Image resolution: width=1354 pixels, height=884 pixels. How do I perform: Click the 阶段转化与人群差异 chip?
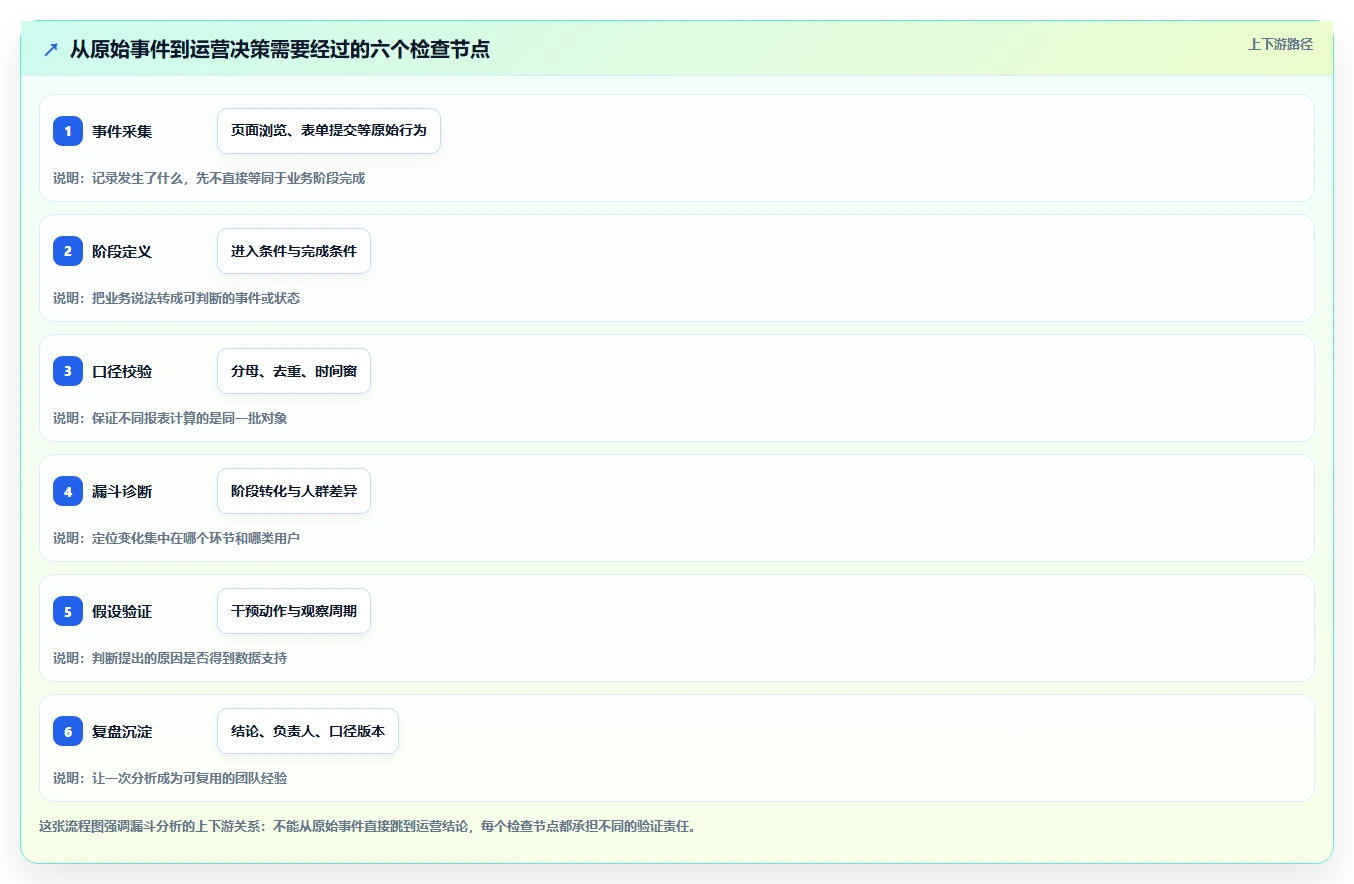294,491
